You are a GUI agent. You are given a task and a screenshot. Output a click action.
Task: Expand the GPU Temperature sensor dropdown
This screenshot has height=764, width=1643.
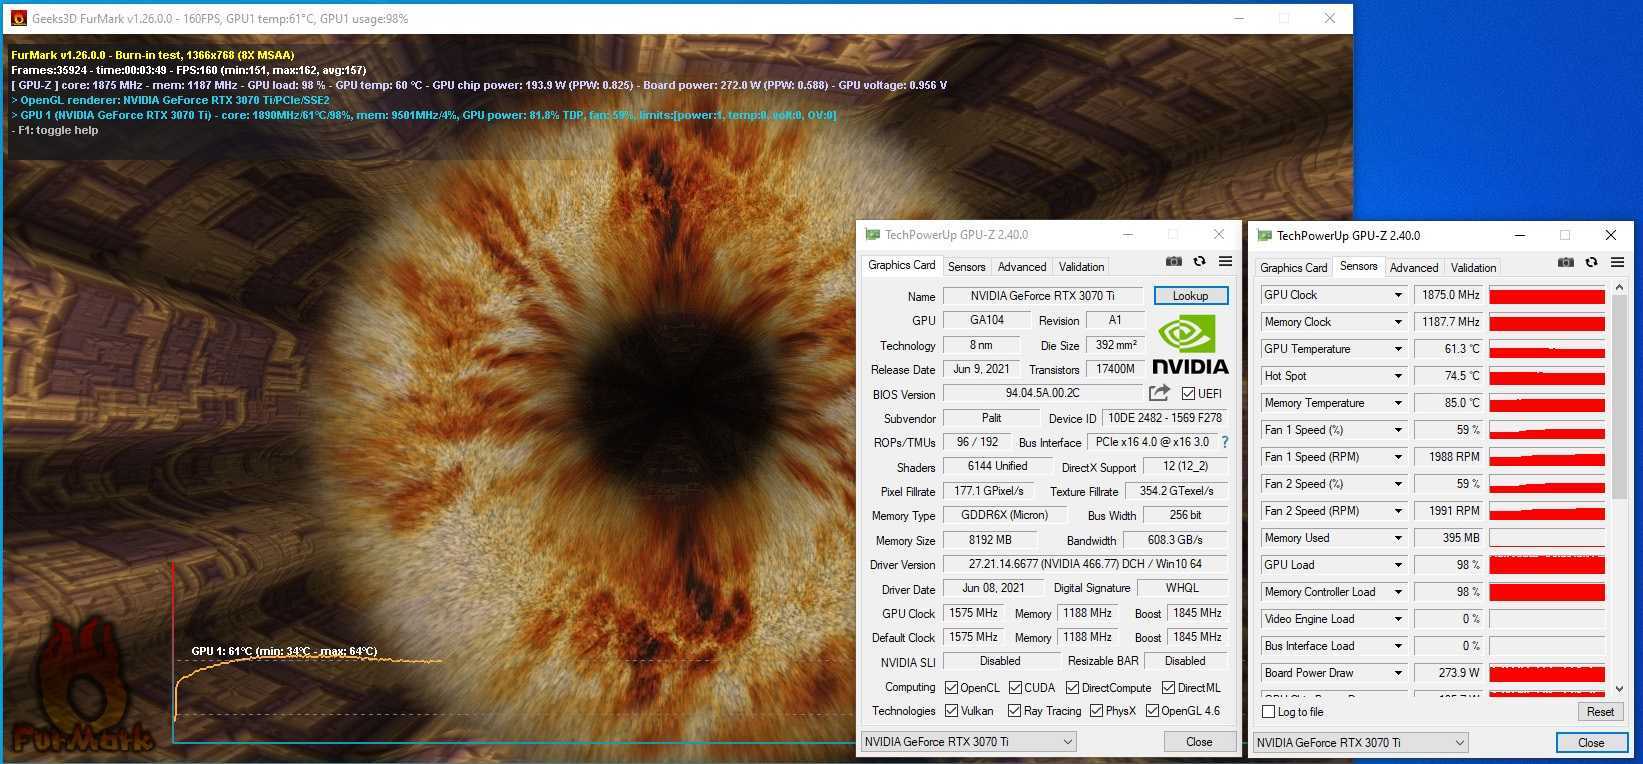coord(1398,349)
